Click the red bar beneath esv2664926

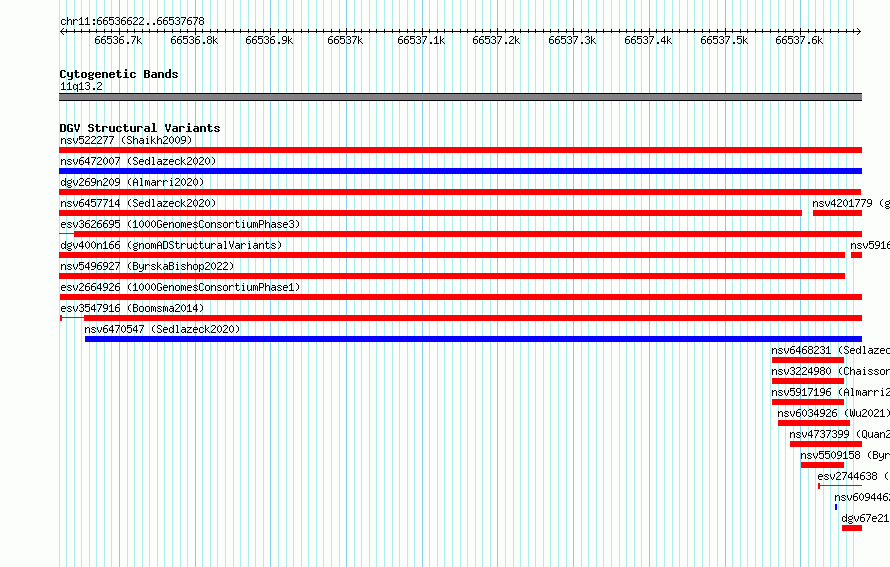coord(460,297)
